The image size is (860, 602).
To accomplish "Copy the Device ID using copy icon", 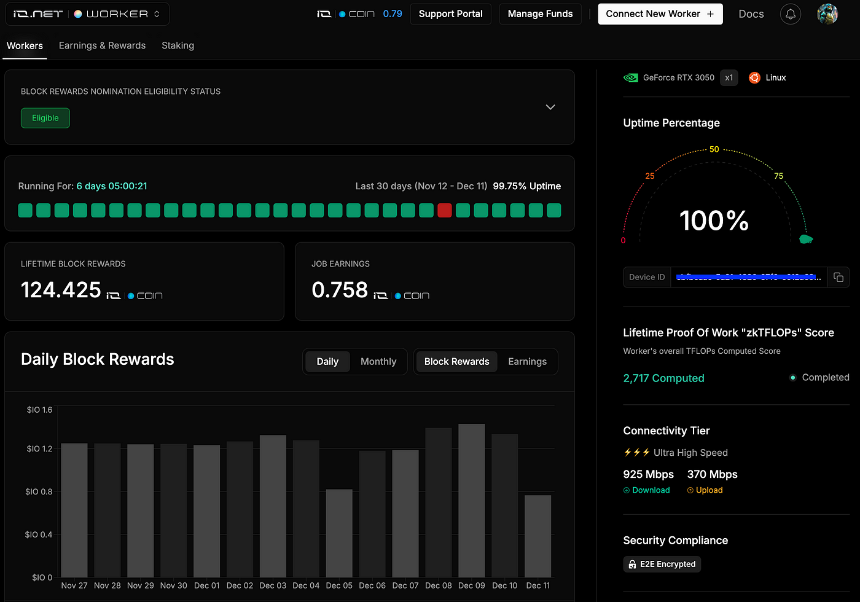I will (x=838, y=277).
